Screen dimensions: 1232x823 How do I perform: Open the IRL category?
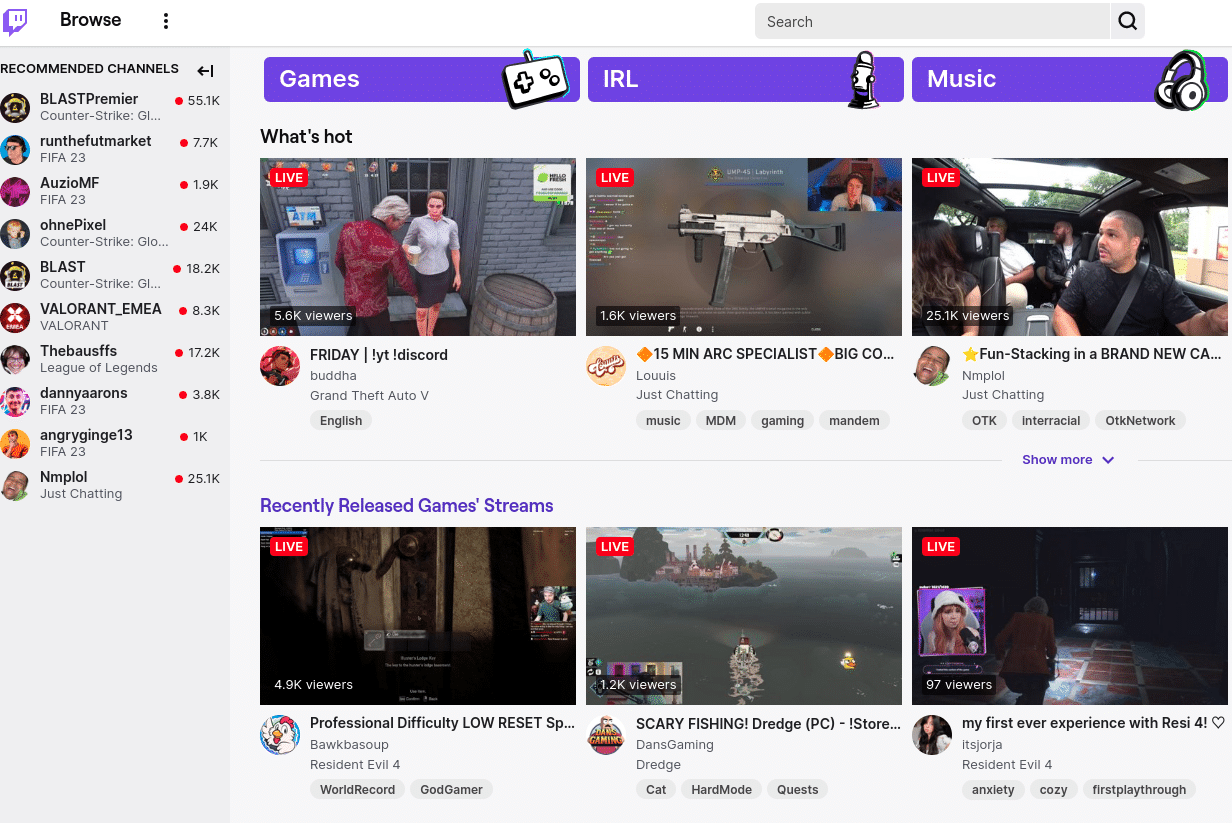pos(746,79)
